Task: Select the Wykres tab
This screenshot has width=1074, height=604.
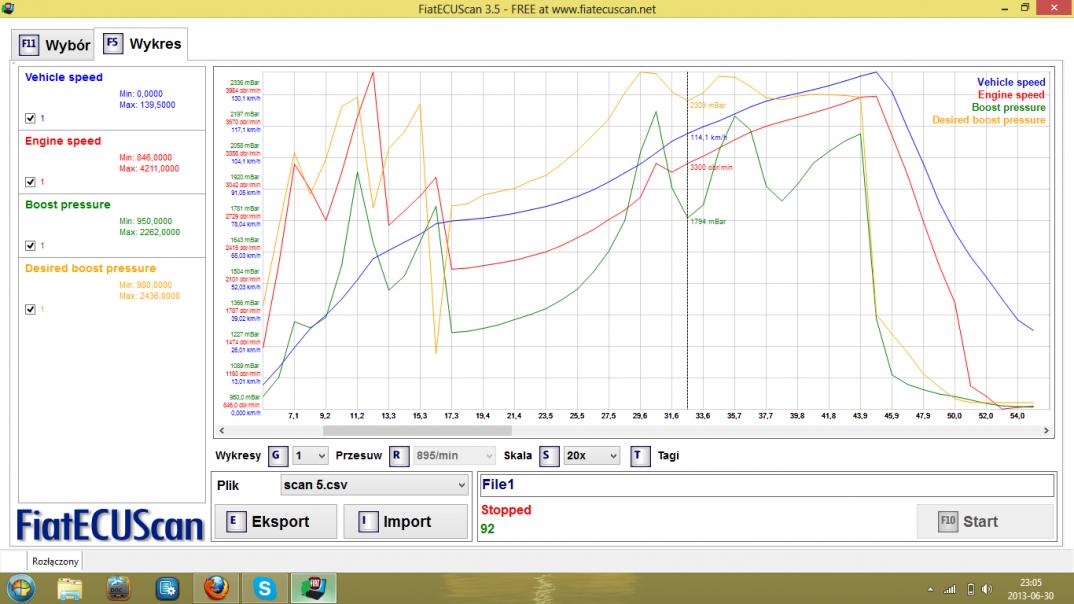Action: click(141, 44)
